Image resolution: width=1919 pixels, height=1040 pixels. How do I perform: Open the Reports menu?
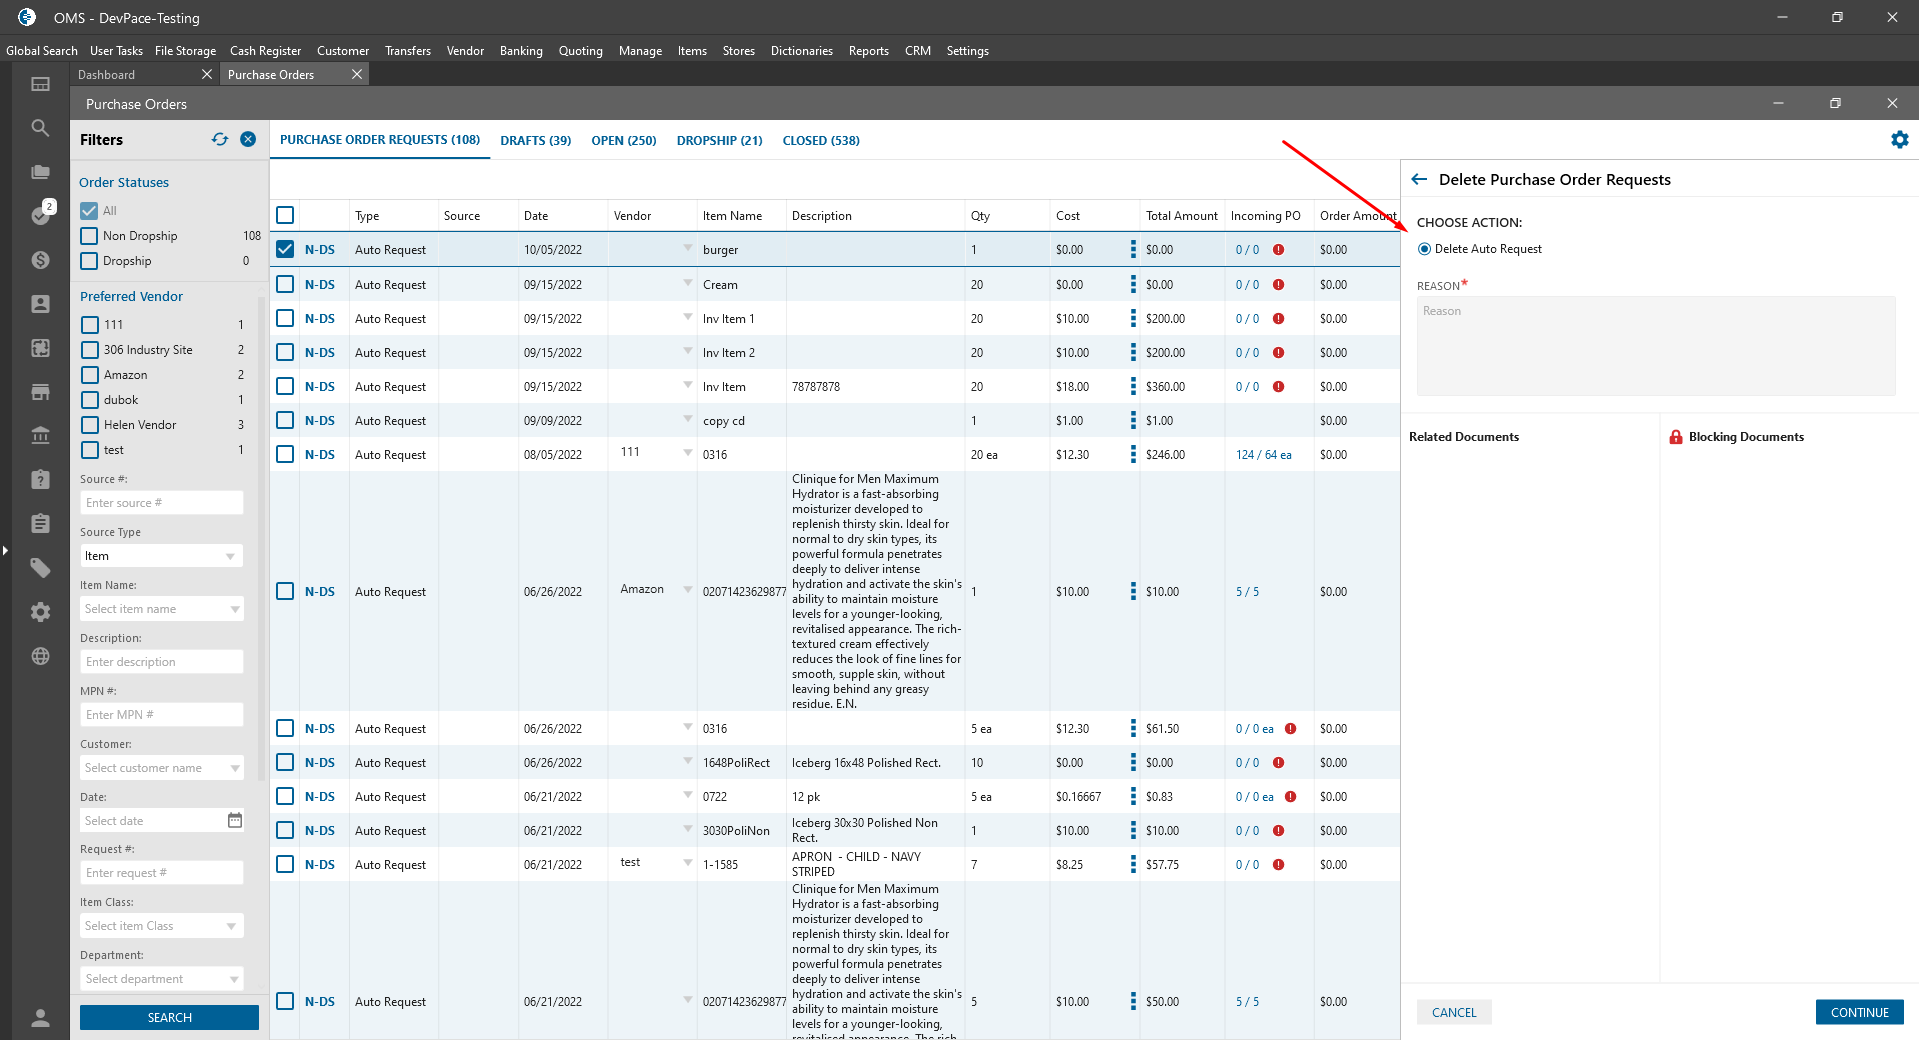(868, 51)
